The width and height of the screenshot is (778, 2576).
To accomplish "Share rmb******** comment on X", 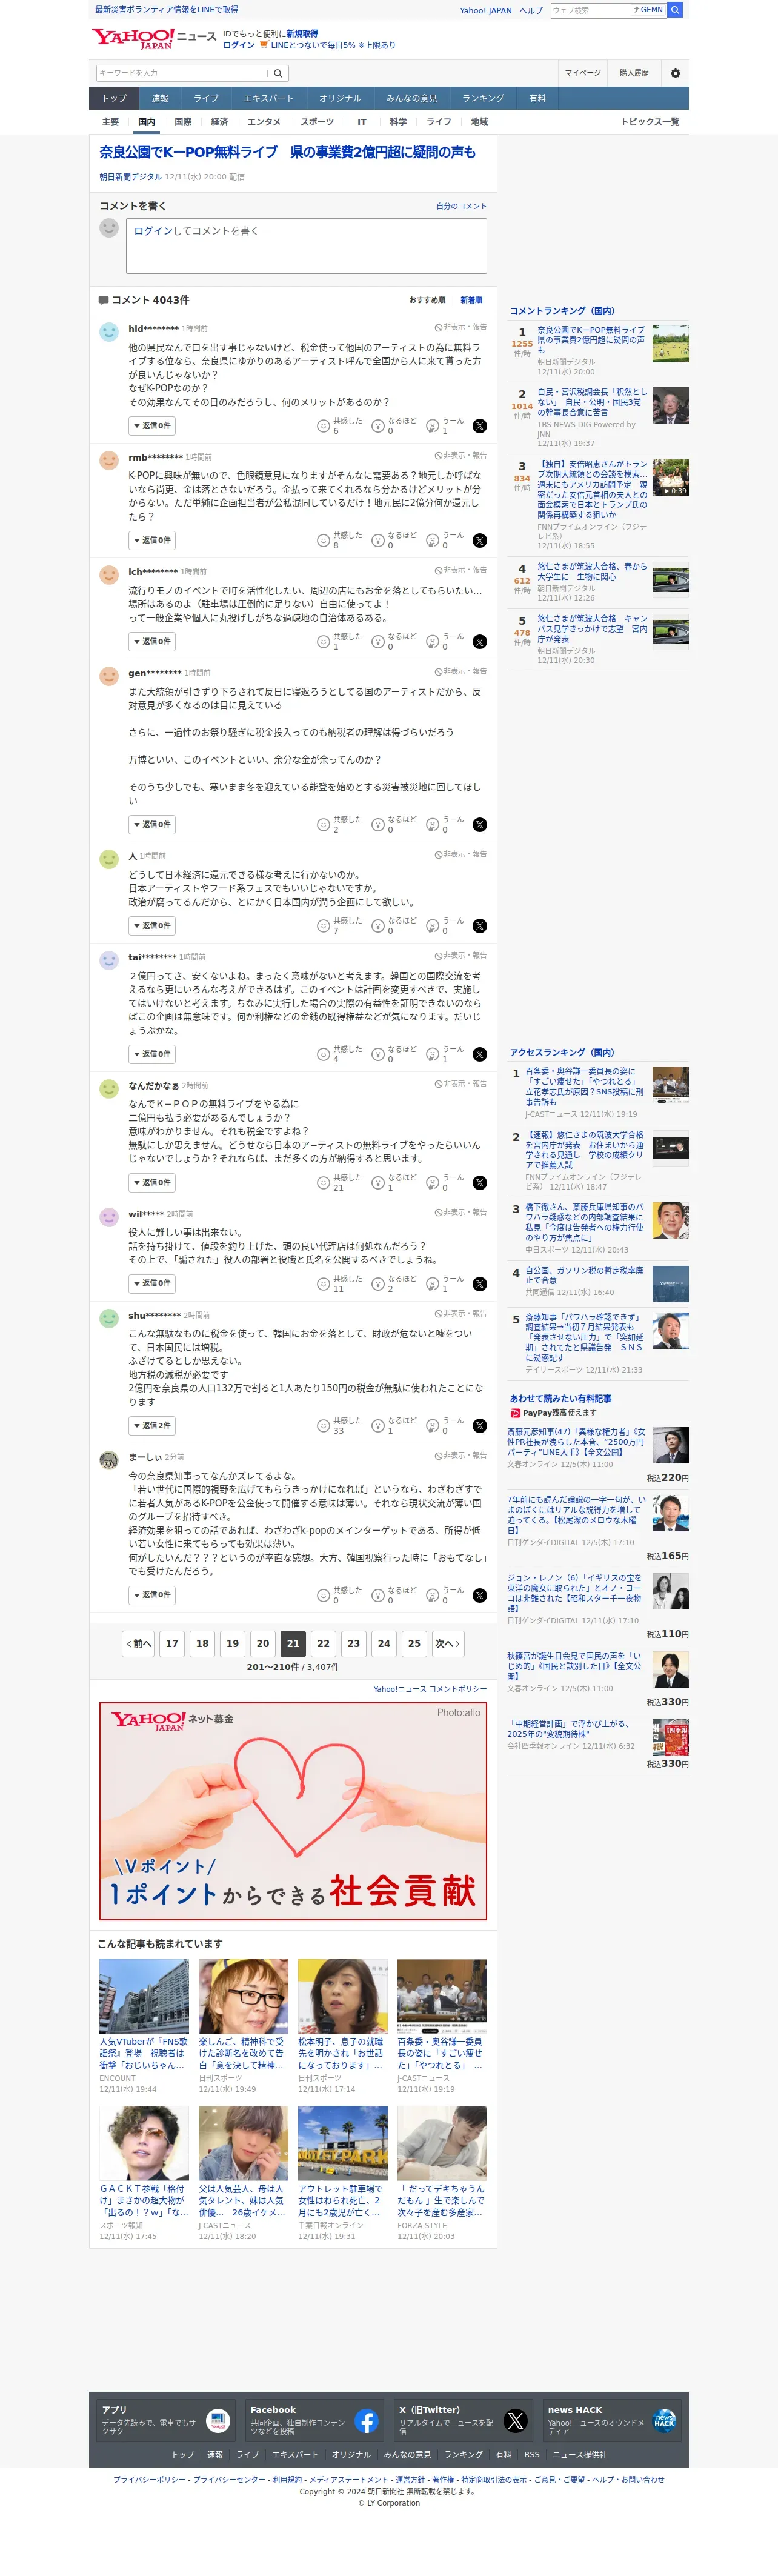I will tap(480, 541).
